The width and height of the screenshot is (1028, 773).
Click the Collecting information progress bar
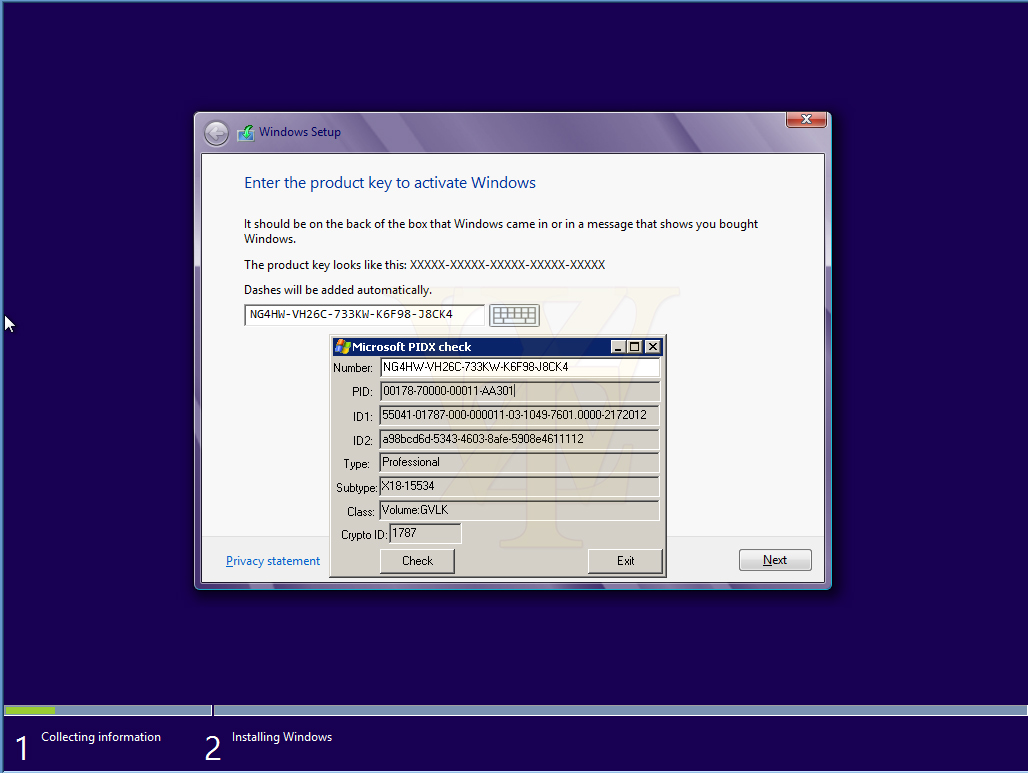click(x=108, y=710)
